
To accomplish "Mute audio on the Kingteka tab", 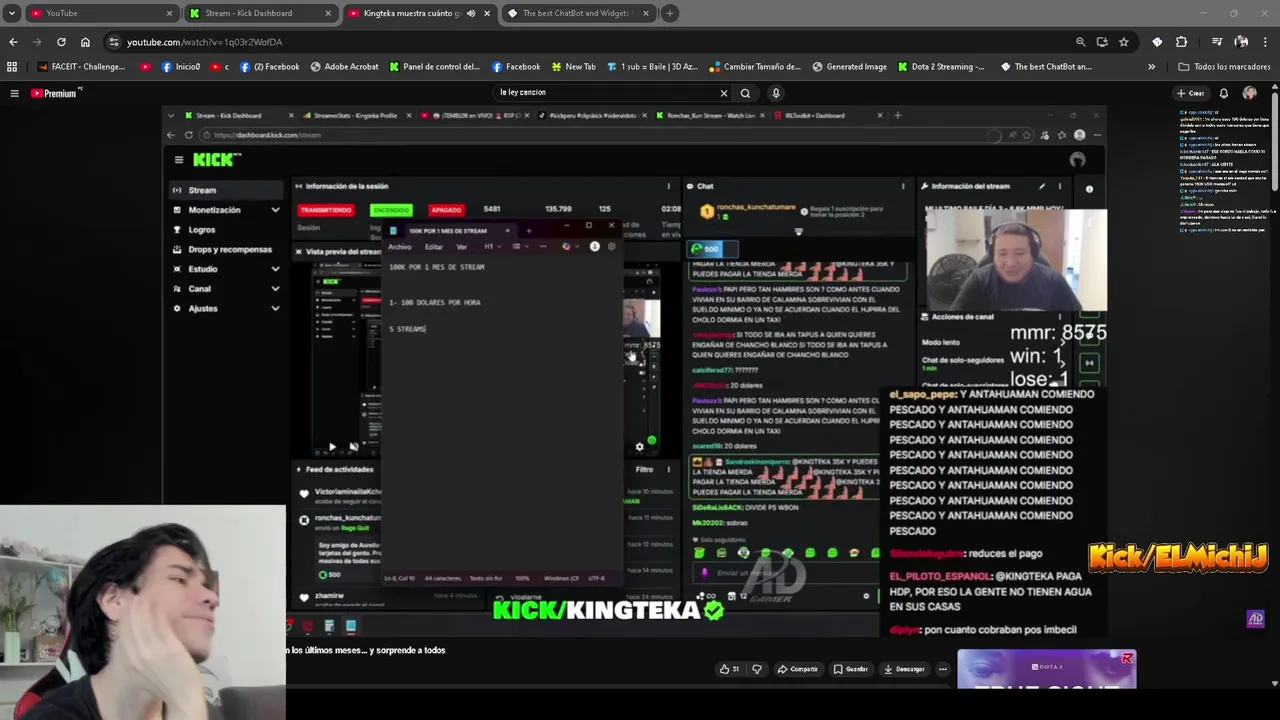I will click(x=471, y=13).
